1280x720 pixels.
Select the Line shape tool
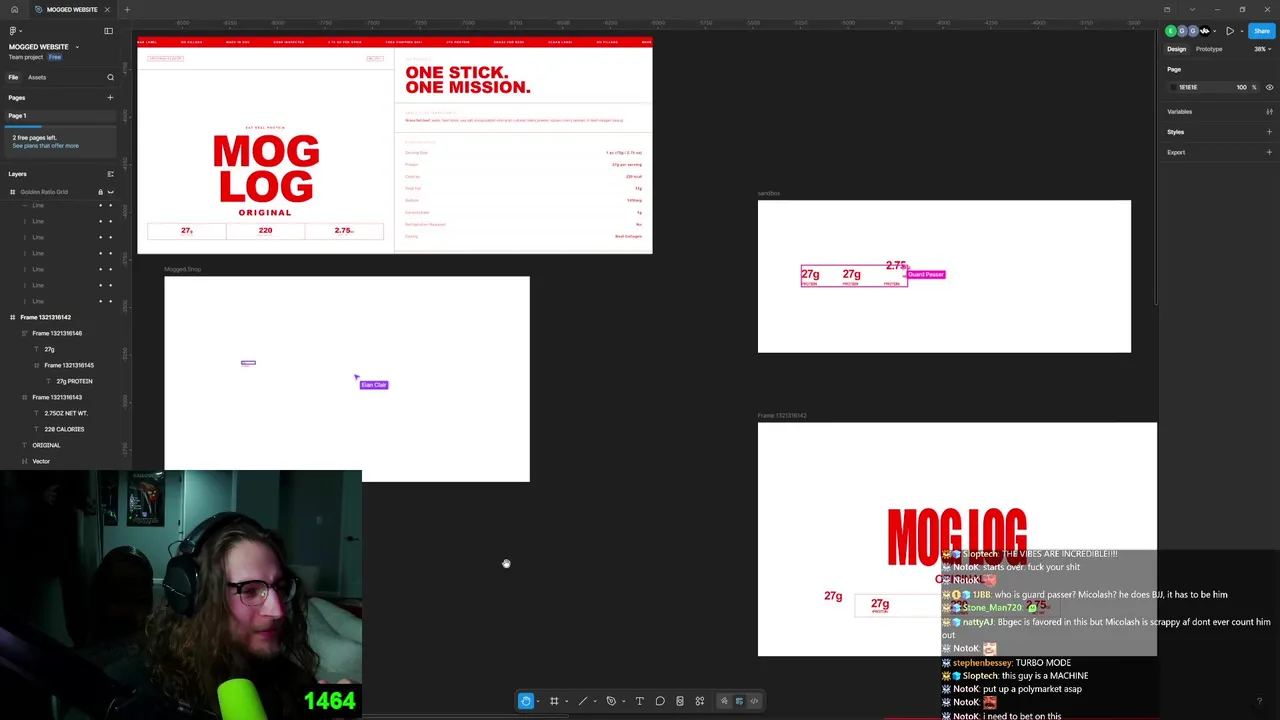[583, 701]
